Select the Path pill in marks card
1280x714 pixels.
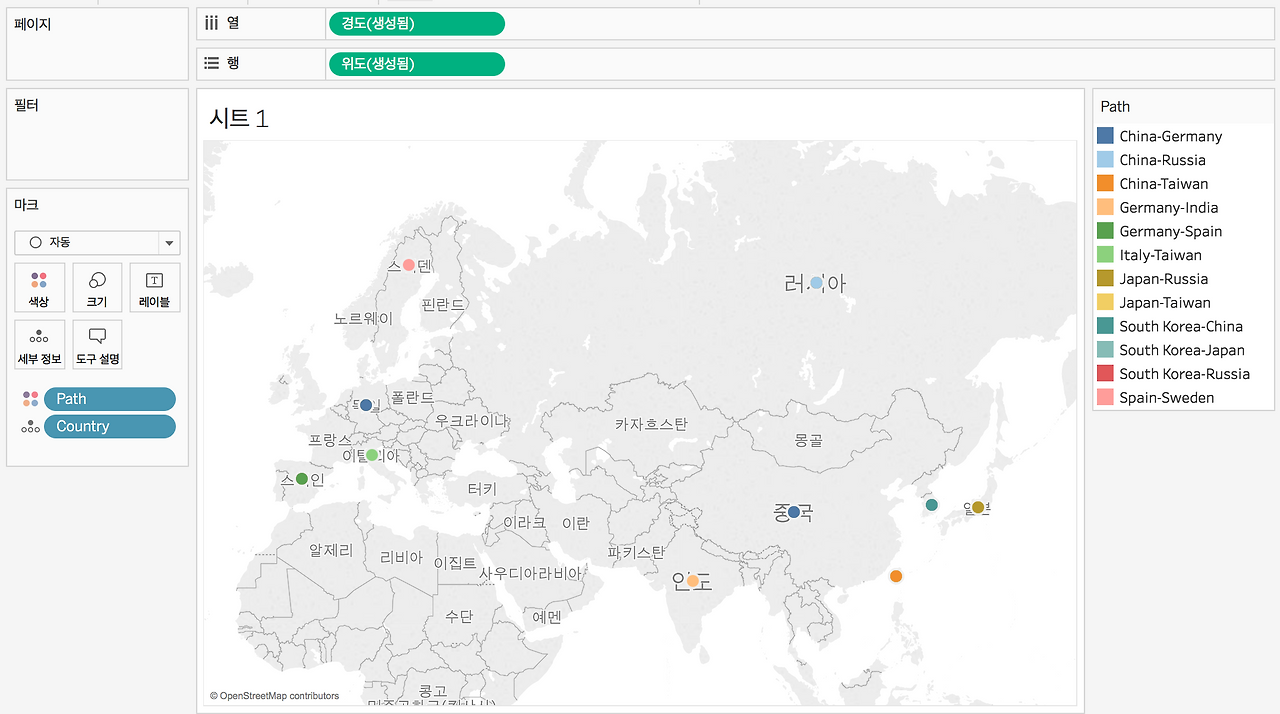110,399
